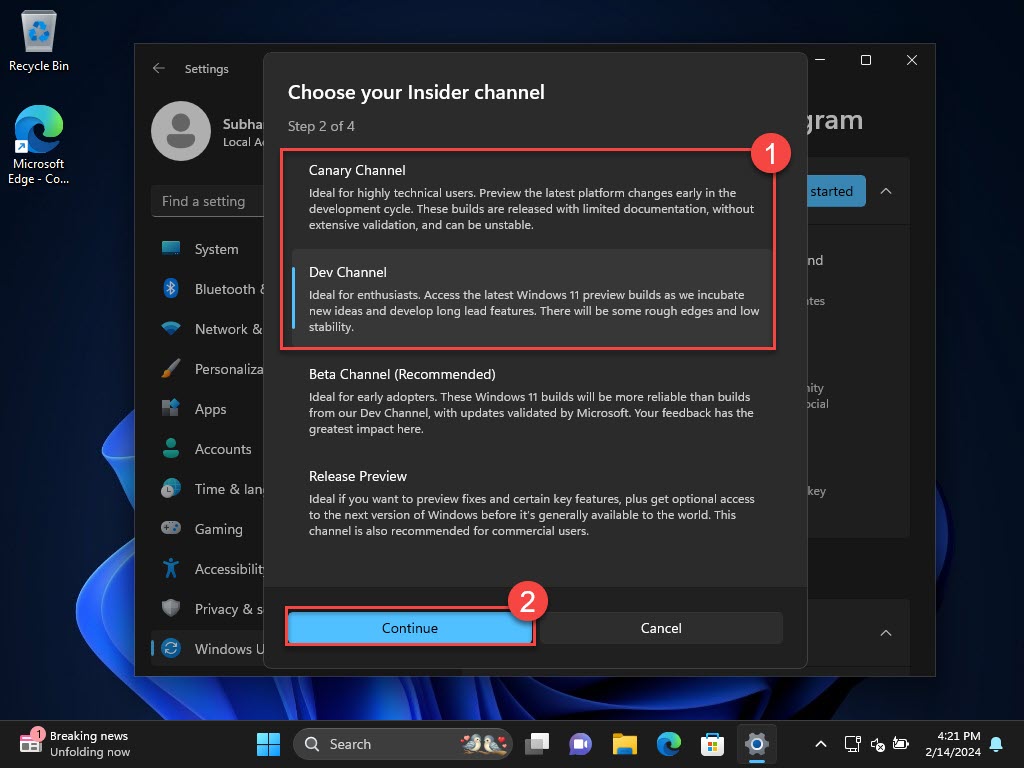The image size is (1024, 768).
Task: Collapse the bottom-right settings section
Action: (886, 633)
